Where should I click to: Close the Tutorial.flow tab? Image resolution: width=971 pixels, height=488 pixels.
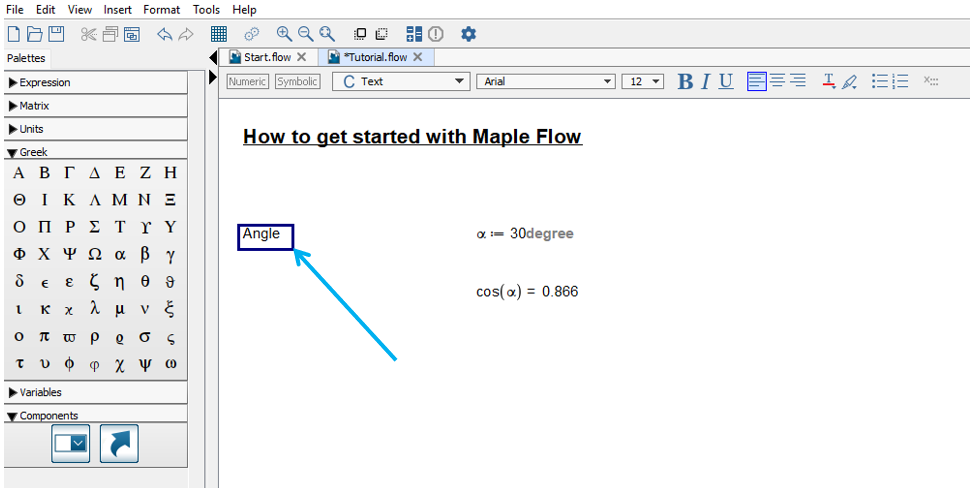[x=417, y=57]
